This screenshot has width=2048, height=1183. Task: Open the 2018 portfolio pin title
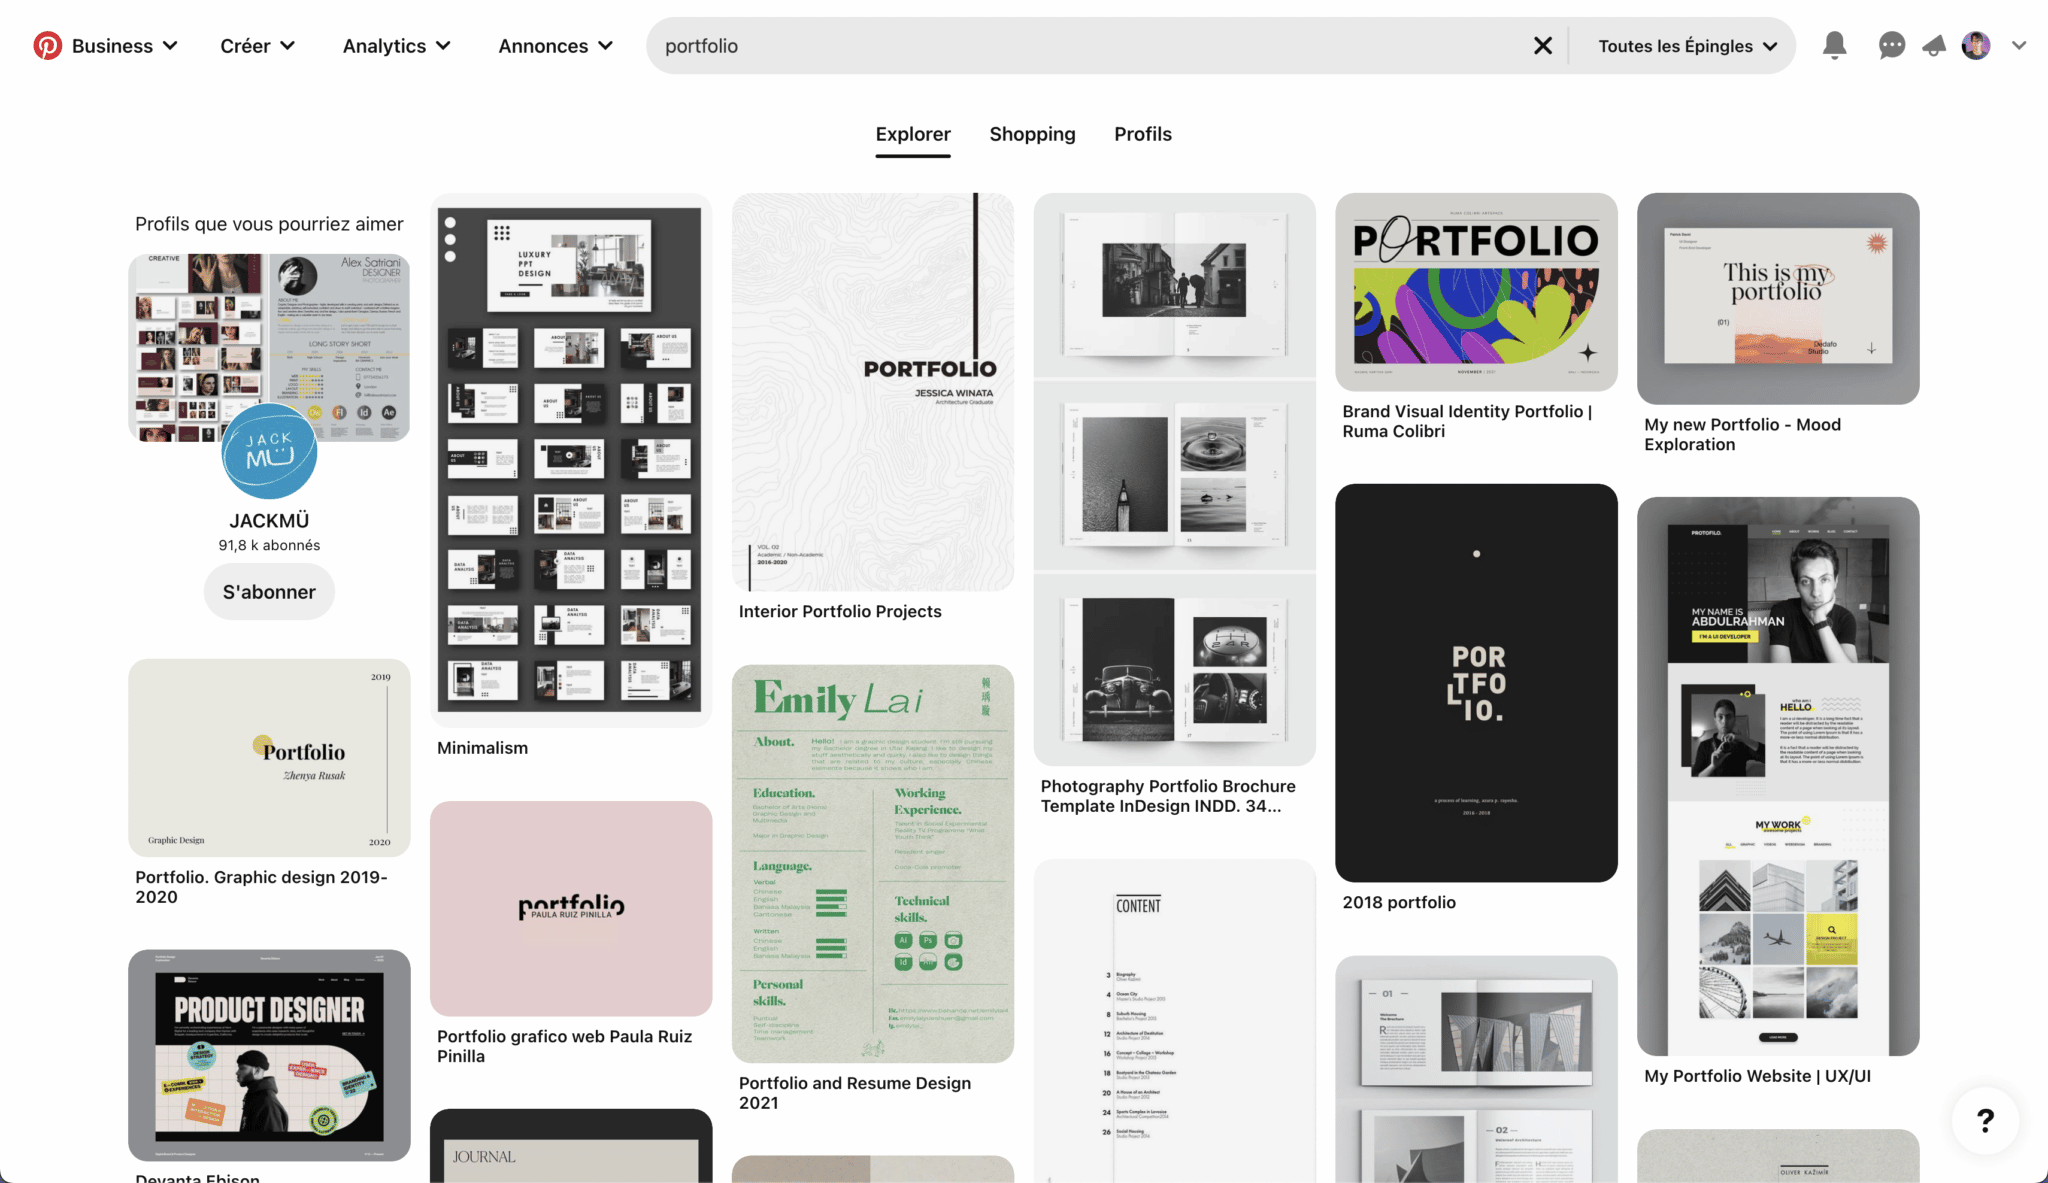1398,902
